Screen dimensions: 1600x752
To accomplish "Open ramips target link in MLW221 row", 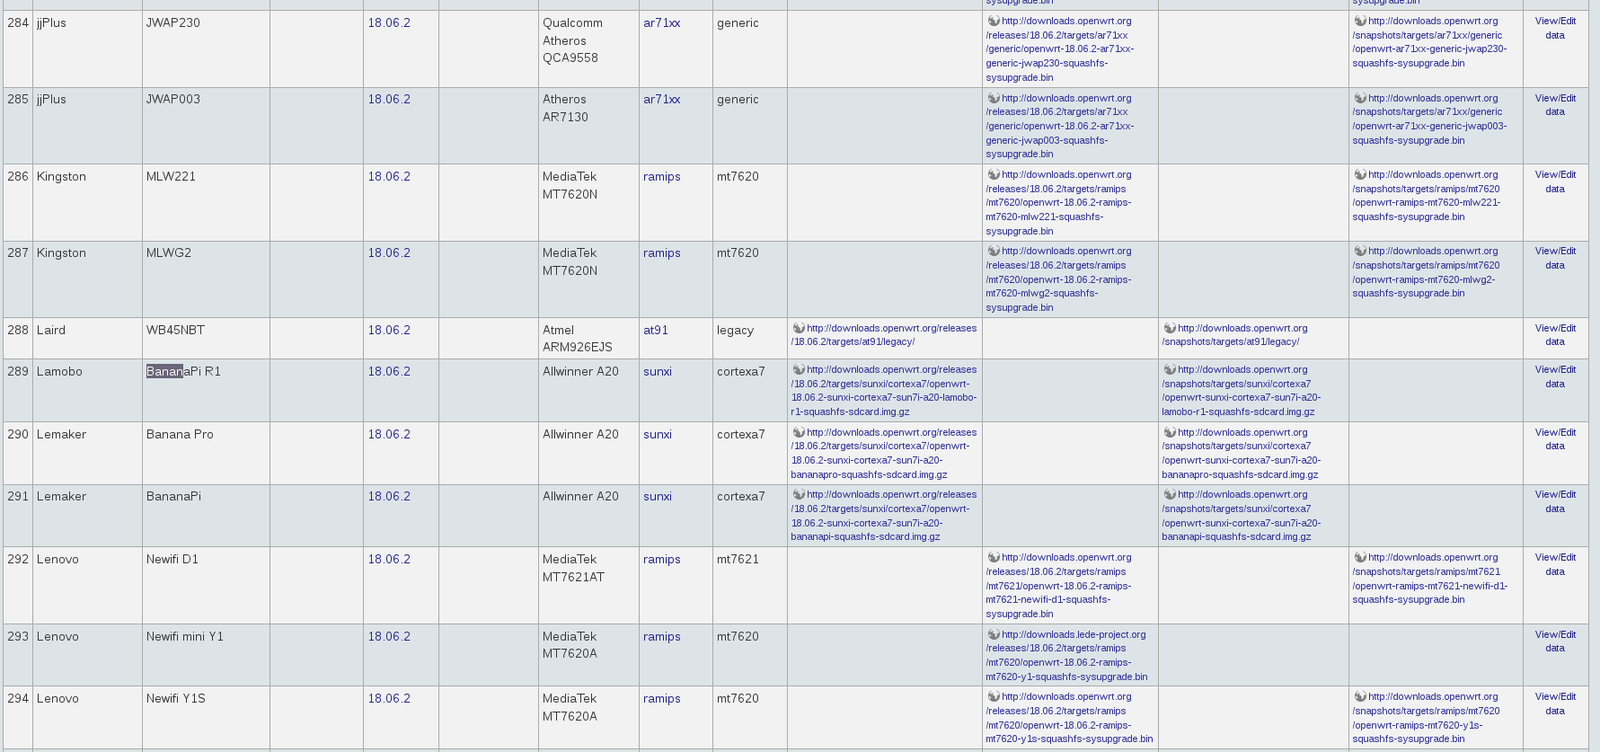I will pyautogui.click(x=661, y=177).
